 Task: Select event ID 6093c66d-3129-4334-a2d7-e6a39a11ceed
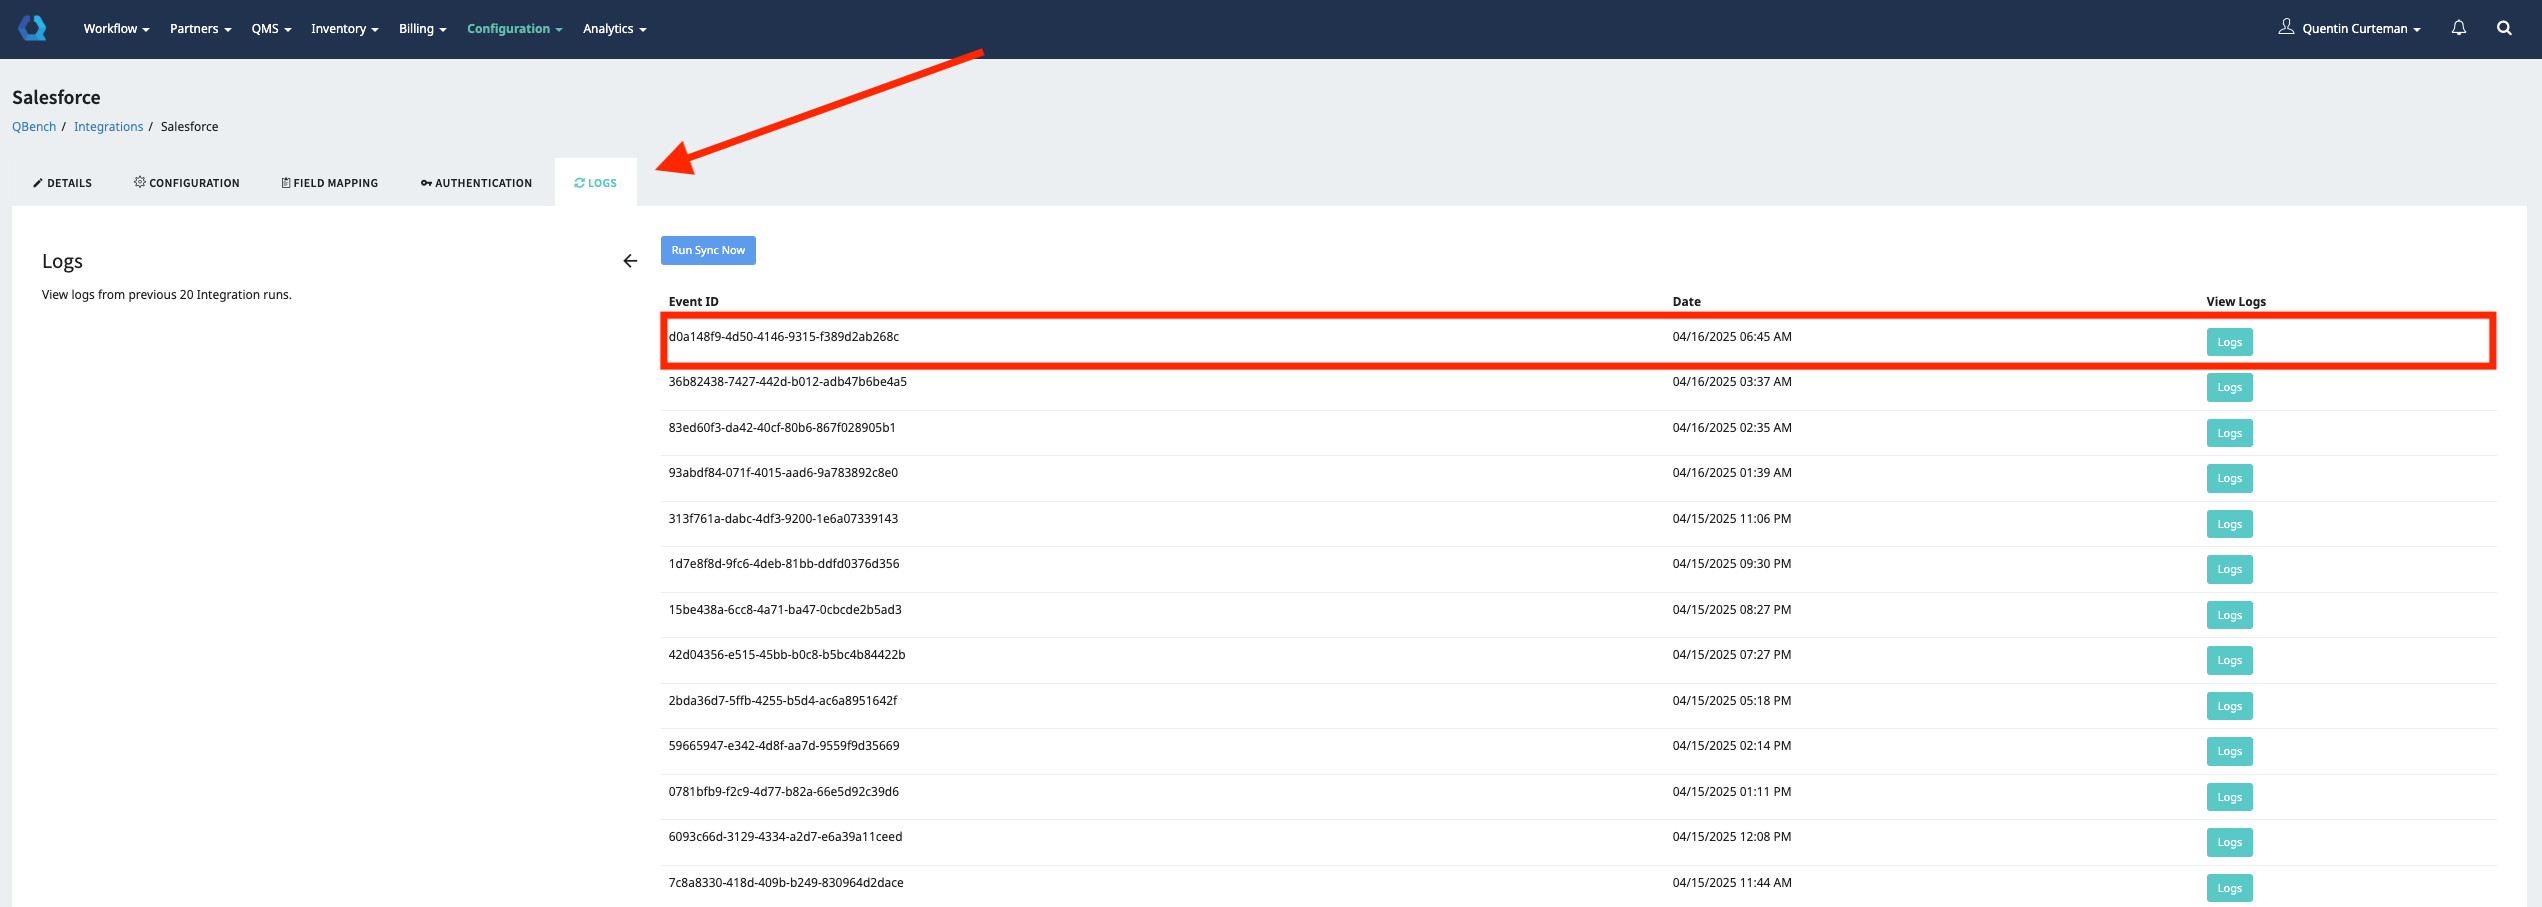click(785, 837)
